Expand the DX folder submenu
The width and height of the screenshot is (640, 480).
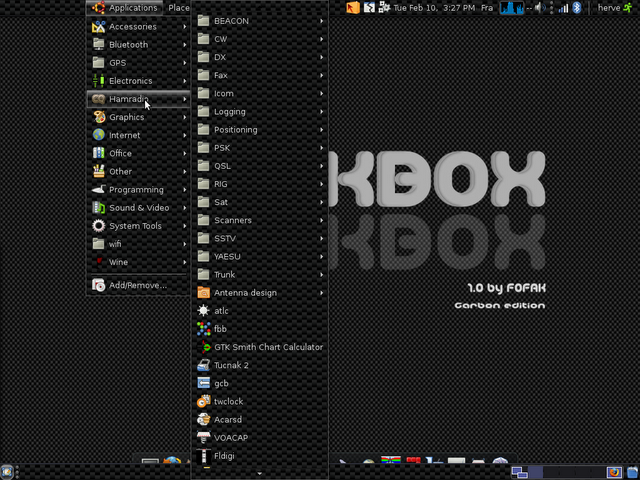pyautogui.click(x=260, y=57)
